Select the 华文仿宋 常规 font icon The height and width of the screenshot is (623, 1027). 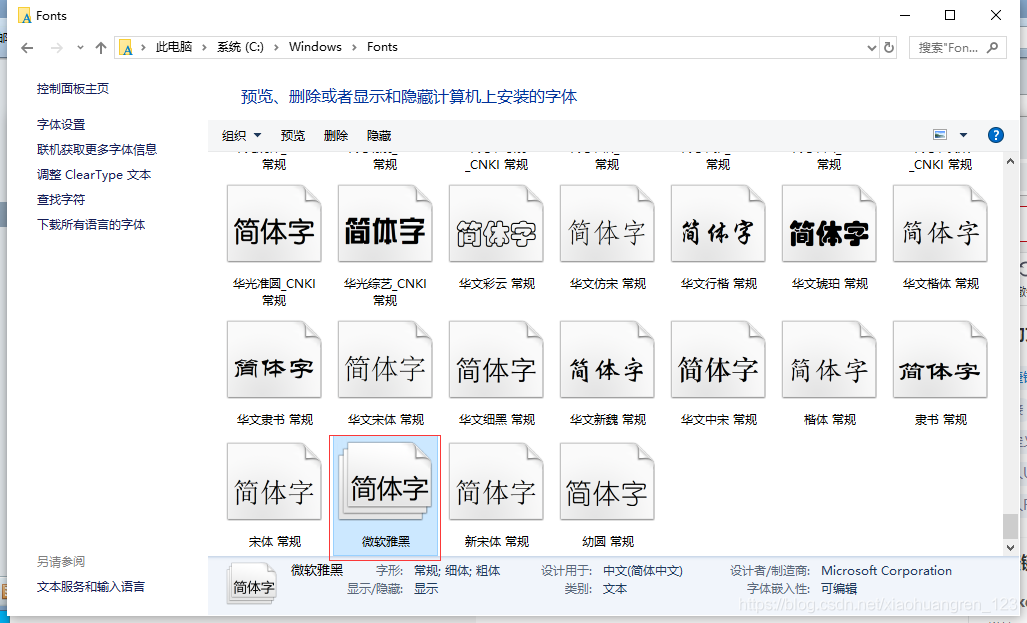coord(607,223)
